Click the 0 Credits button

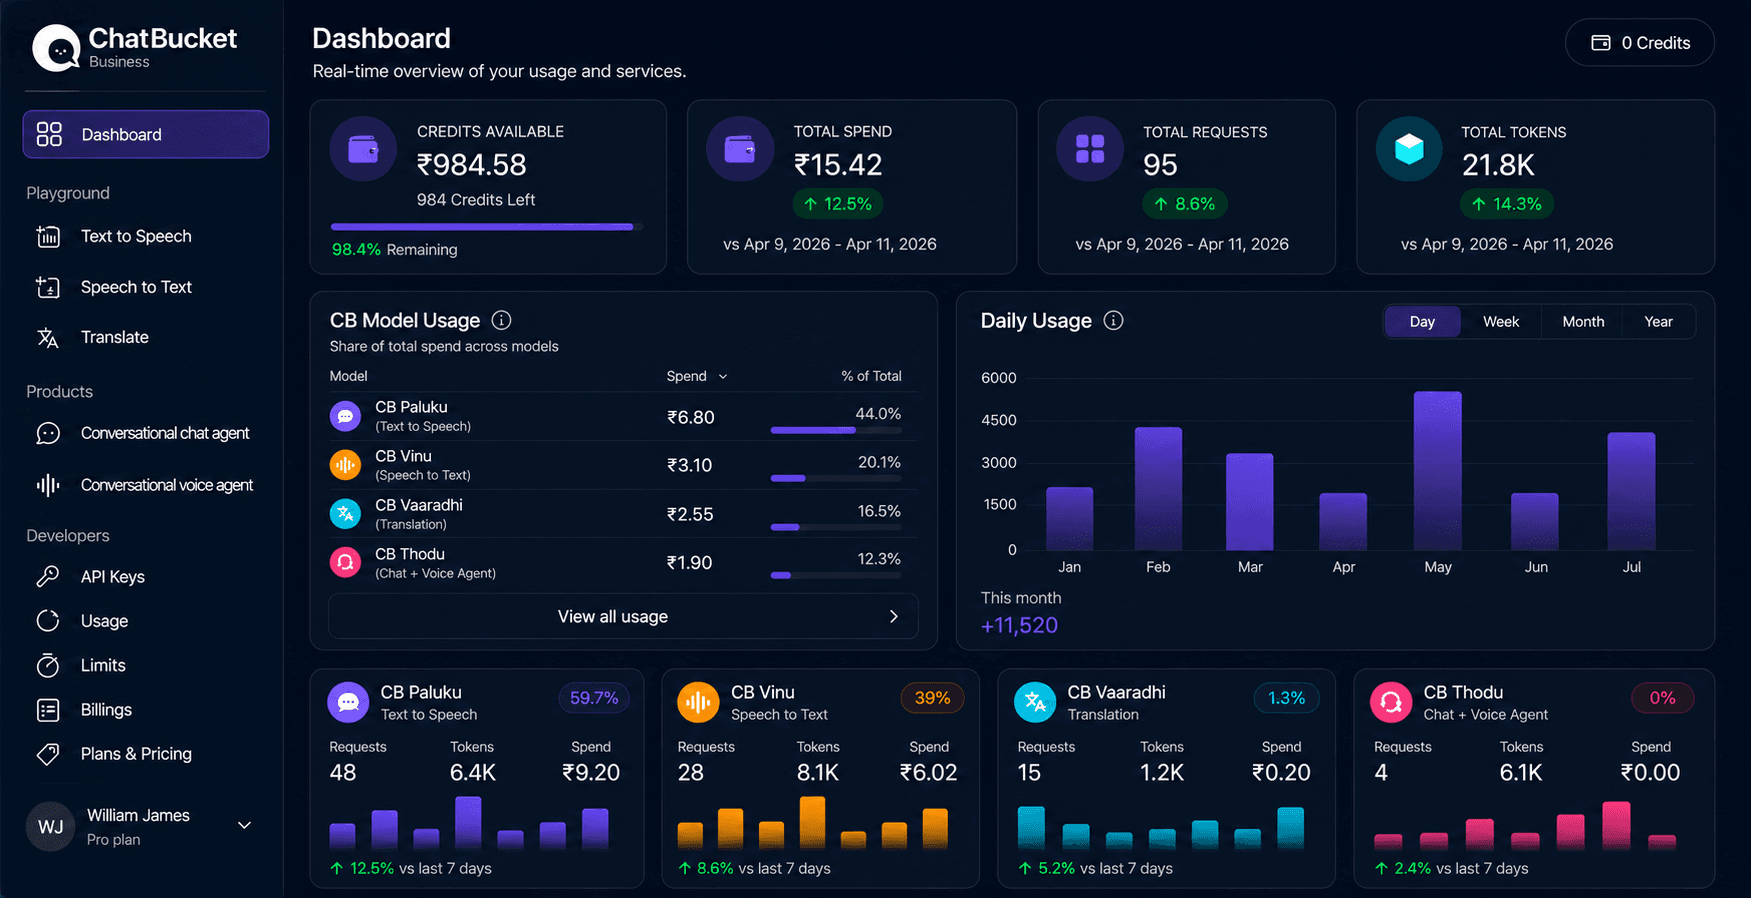(1640, 43)
